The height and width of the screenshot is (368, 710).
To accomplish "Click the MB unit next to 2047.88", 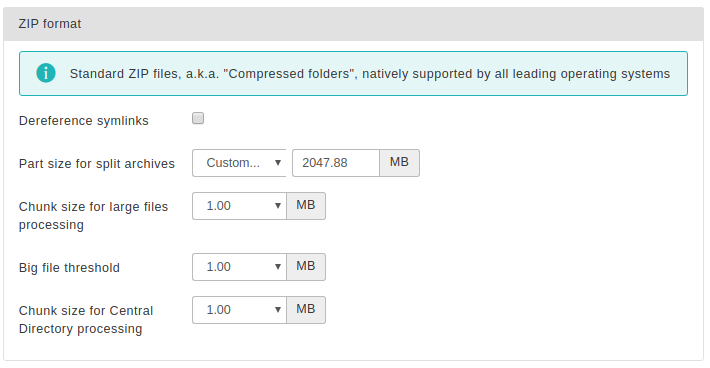I will (x=399, y=163).
